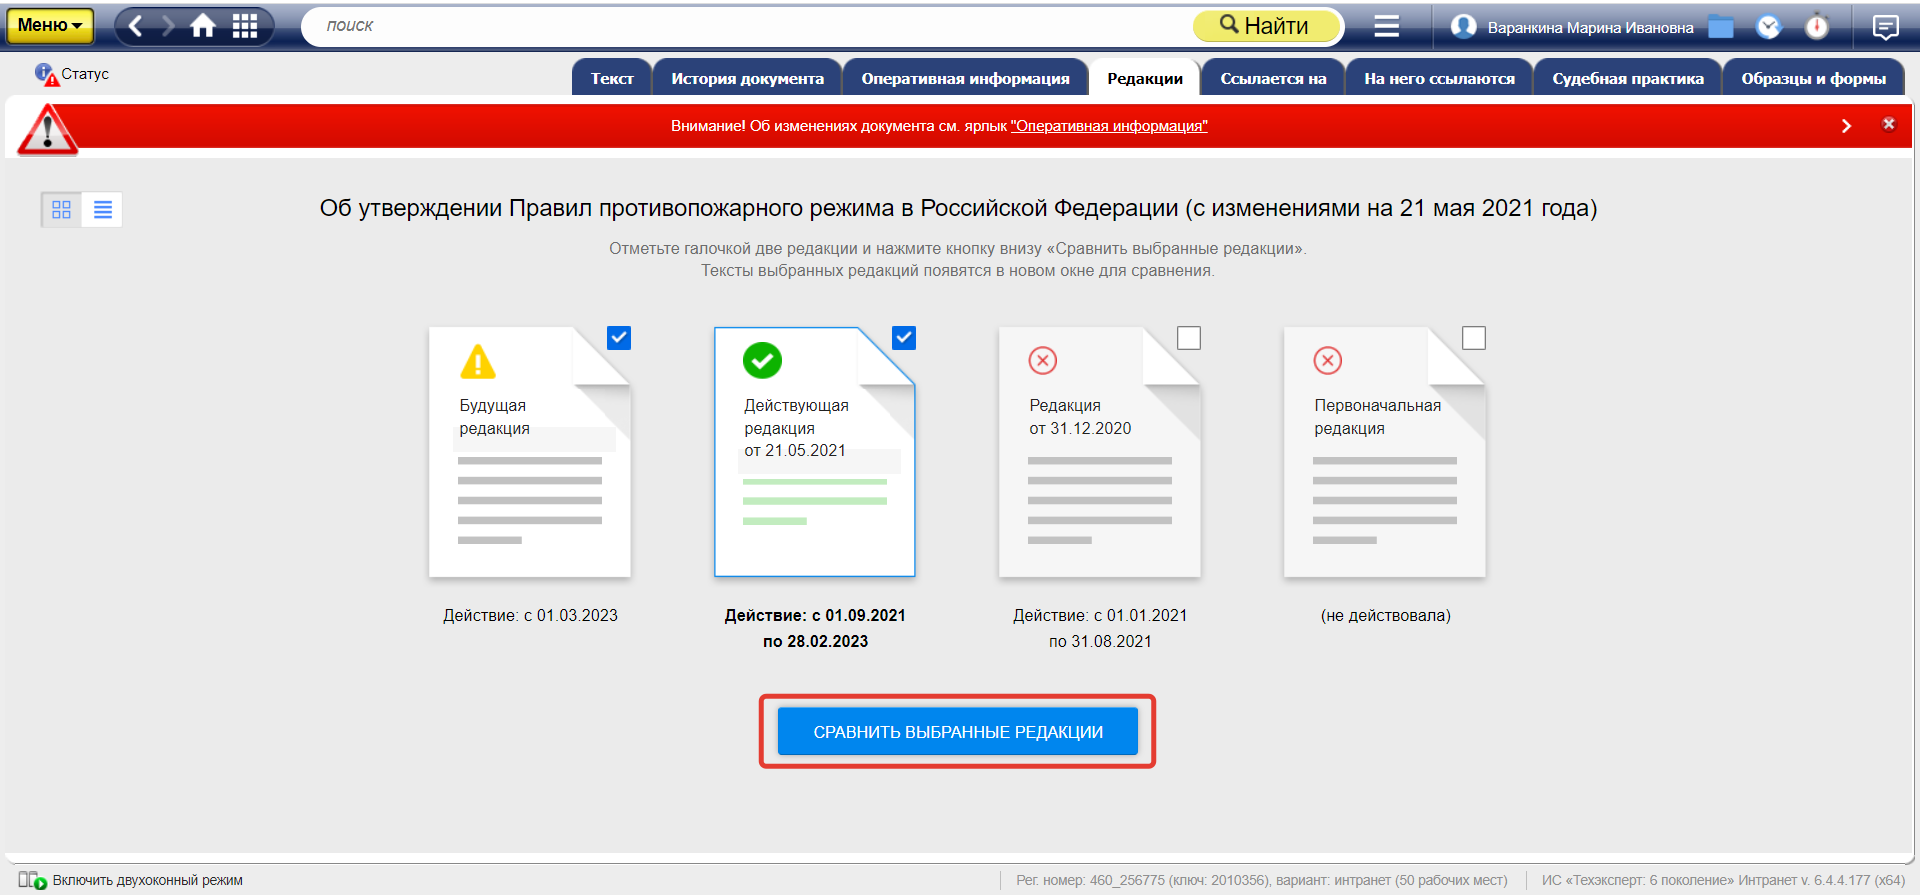The width and height of the screenshot is (1920, 895).
Task: Select the Редакции tab
Action: pyautogui.click(x=1145, y=78)
